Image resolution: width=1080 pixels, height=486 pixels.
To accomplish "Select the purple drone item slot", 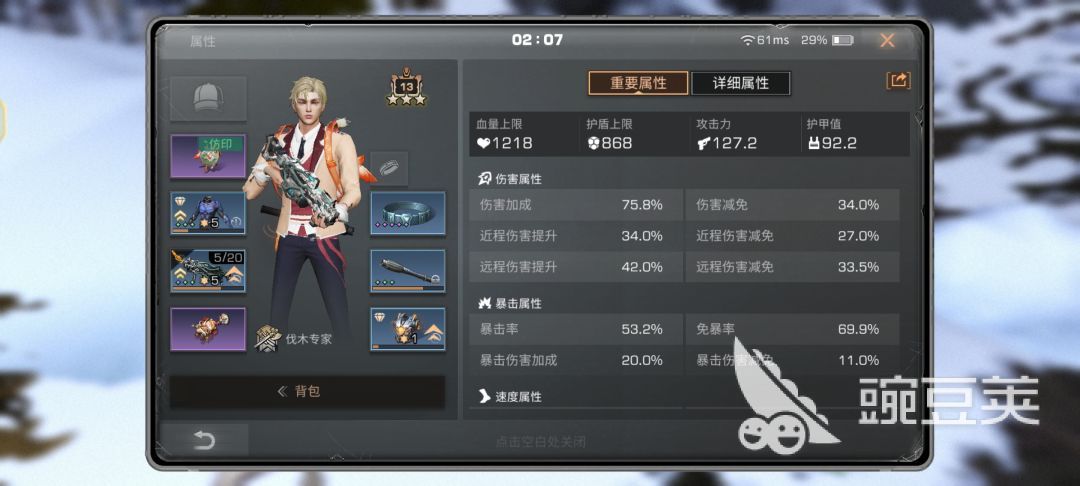I will pos(208,329).
